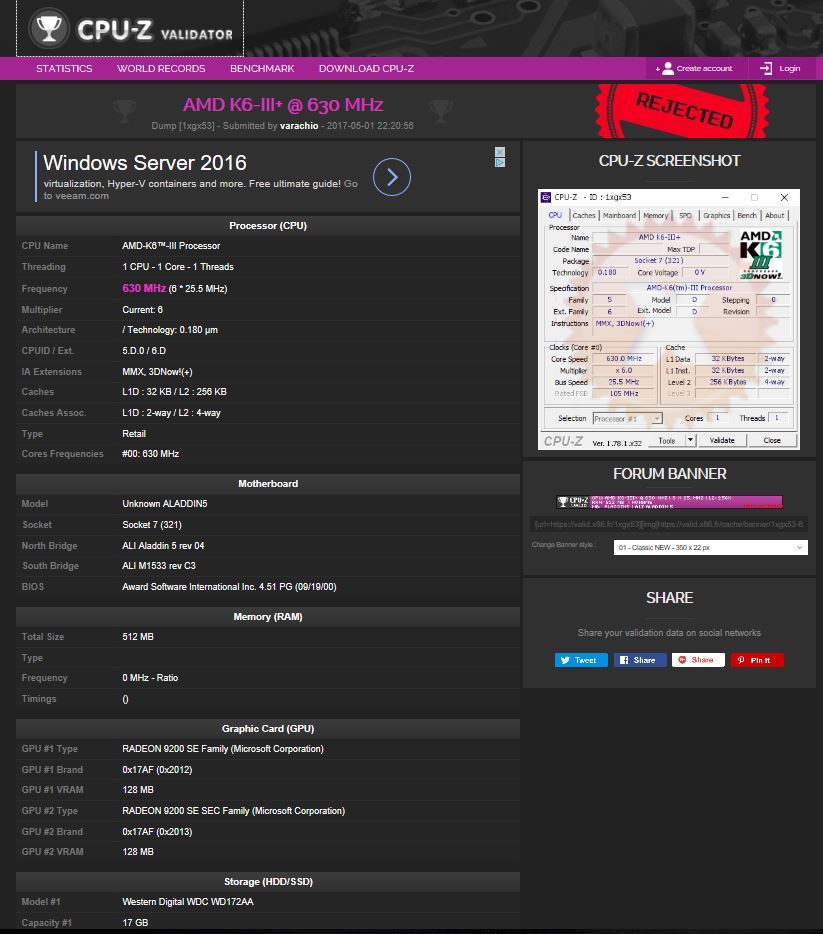The width and height of the screenshot is (823, 934).
Task: Click the Socket 7 (321) value
Action: [152, 525]
